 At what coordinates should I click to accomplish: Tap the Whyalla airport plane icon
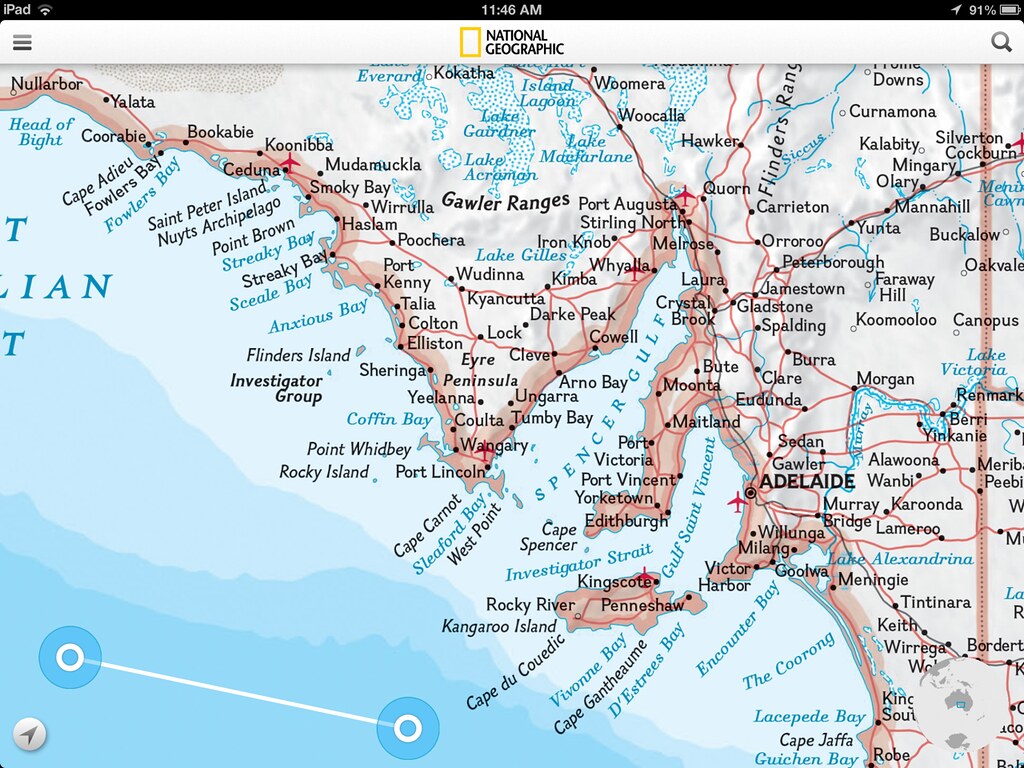coord(634,270)
